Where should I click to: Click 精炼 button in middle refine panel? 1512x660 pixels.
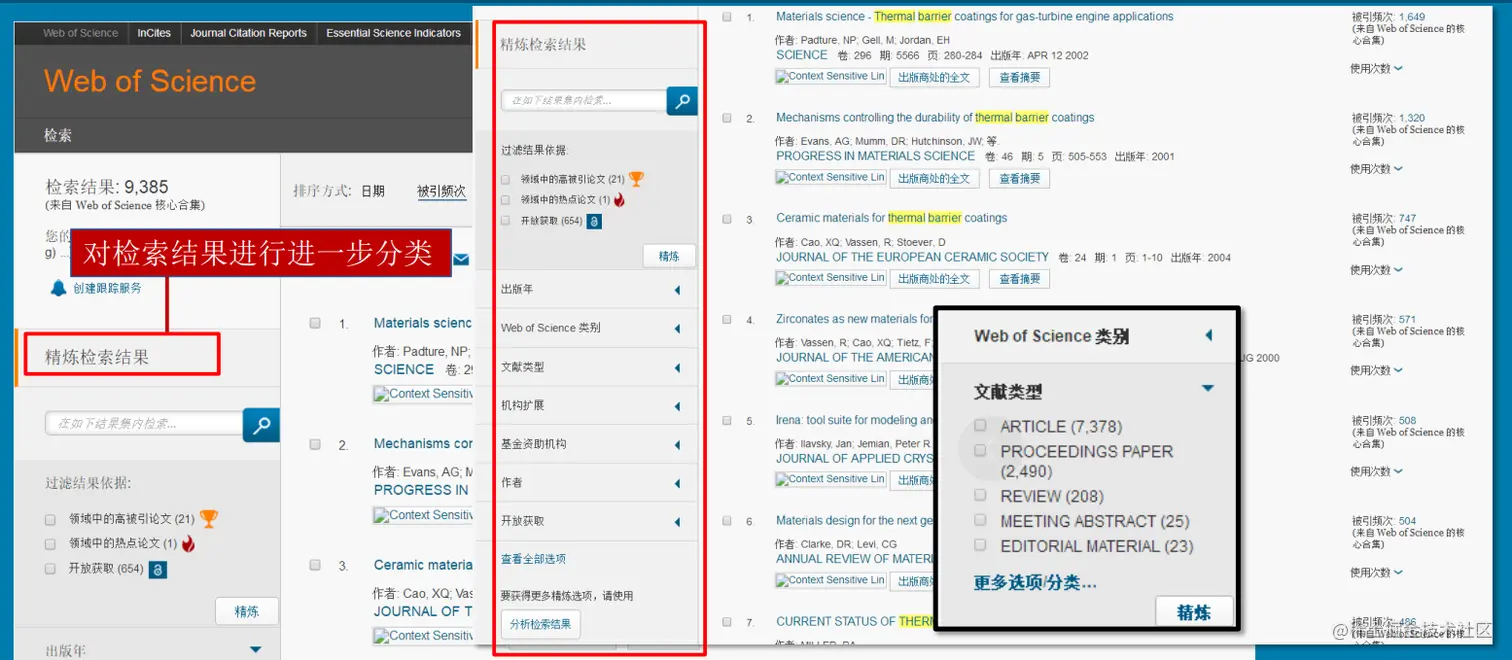click(669, 256)
